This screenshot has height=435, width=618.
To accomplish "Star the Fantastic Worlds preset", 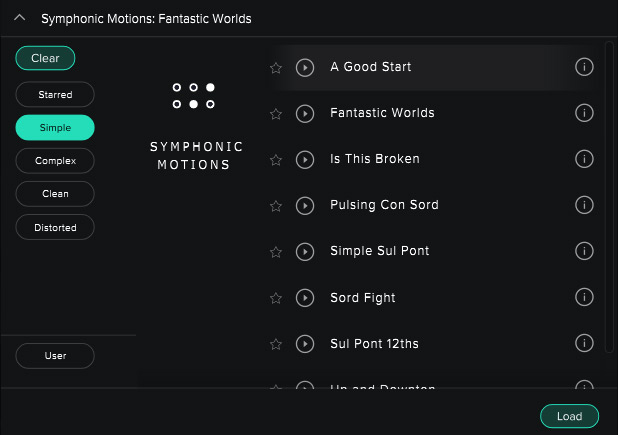I will point(277,114).
